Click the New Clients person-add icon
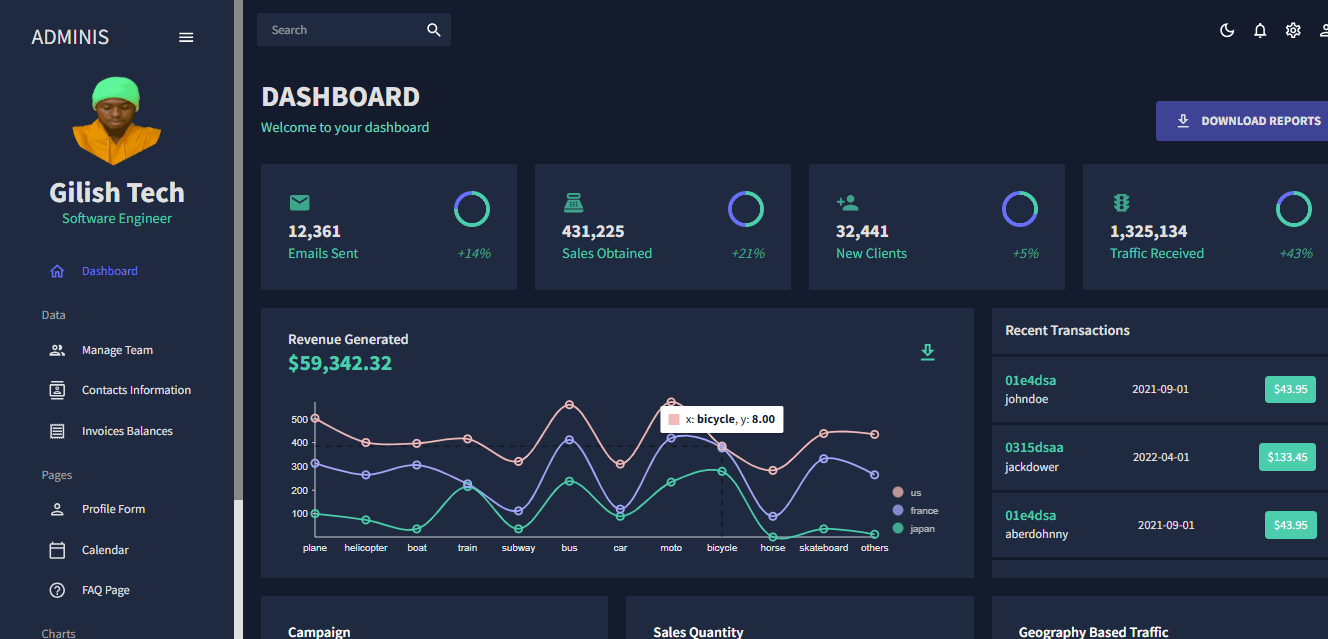Viewport: 1328px width, 639px height. click(x=847, y=203)
